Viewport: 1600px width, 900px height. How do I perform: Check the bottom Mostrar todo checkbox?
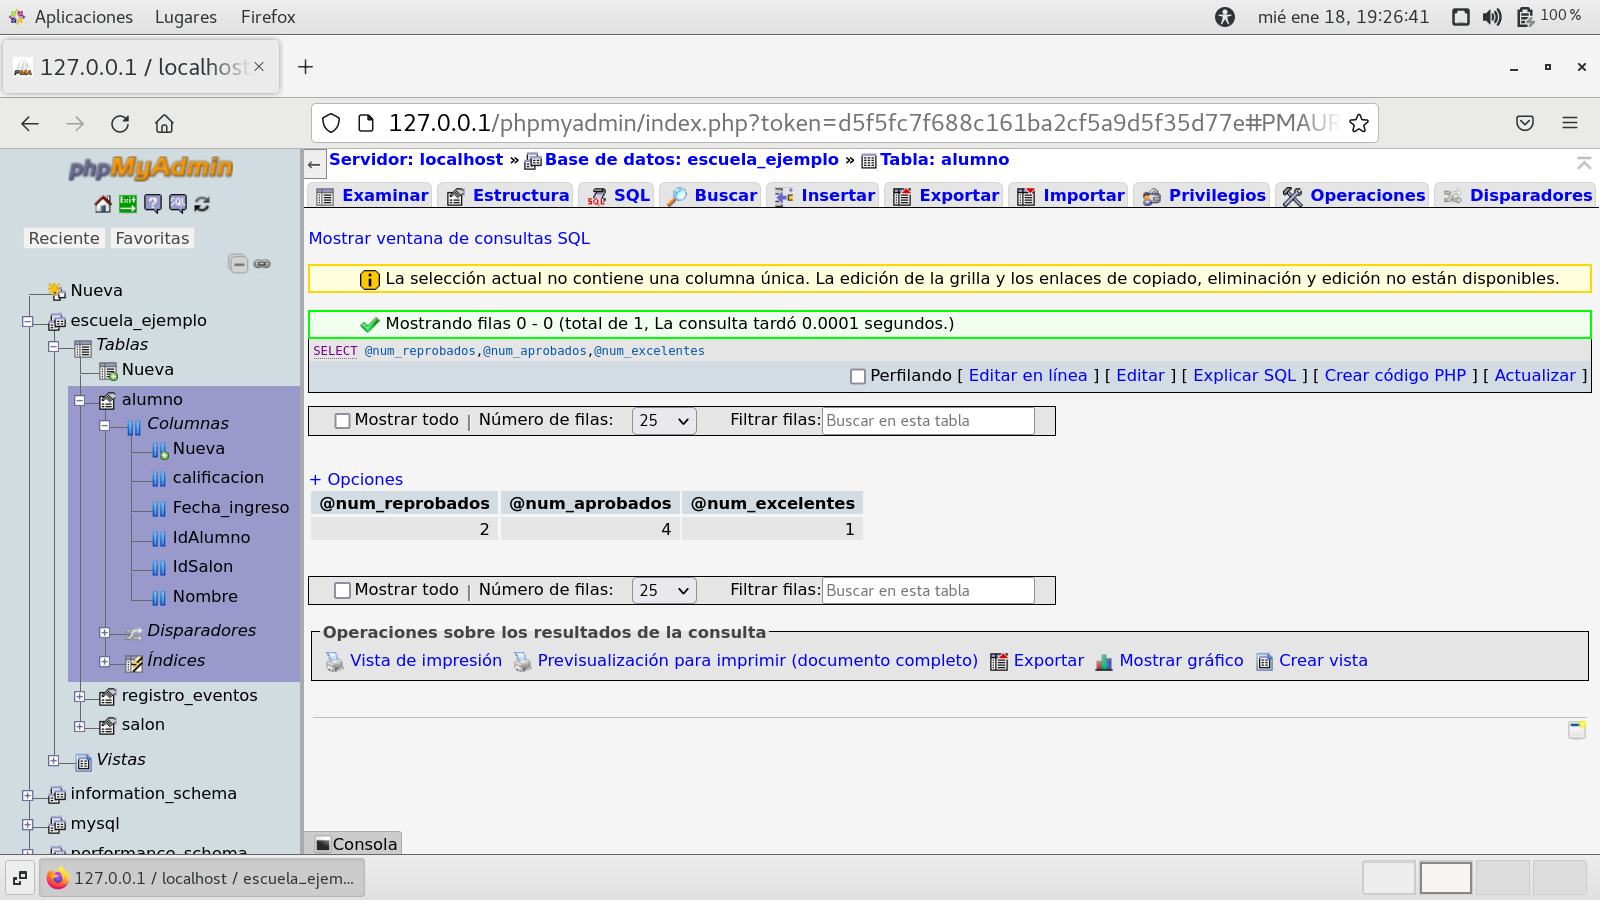coord(342,591)
